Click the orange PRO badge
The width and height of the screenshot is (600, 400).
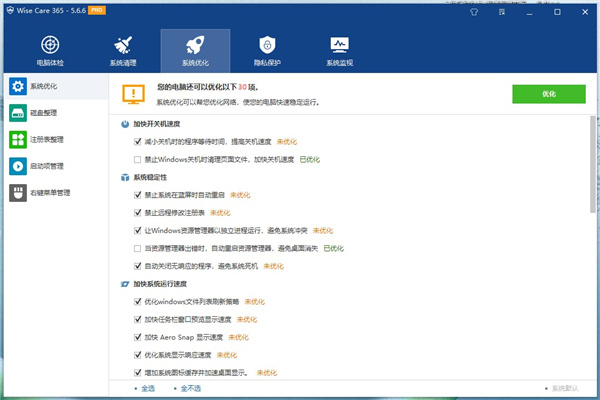[97, 10]
